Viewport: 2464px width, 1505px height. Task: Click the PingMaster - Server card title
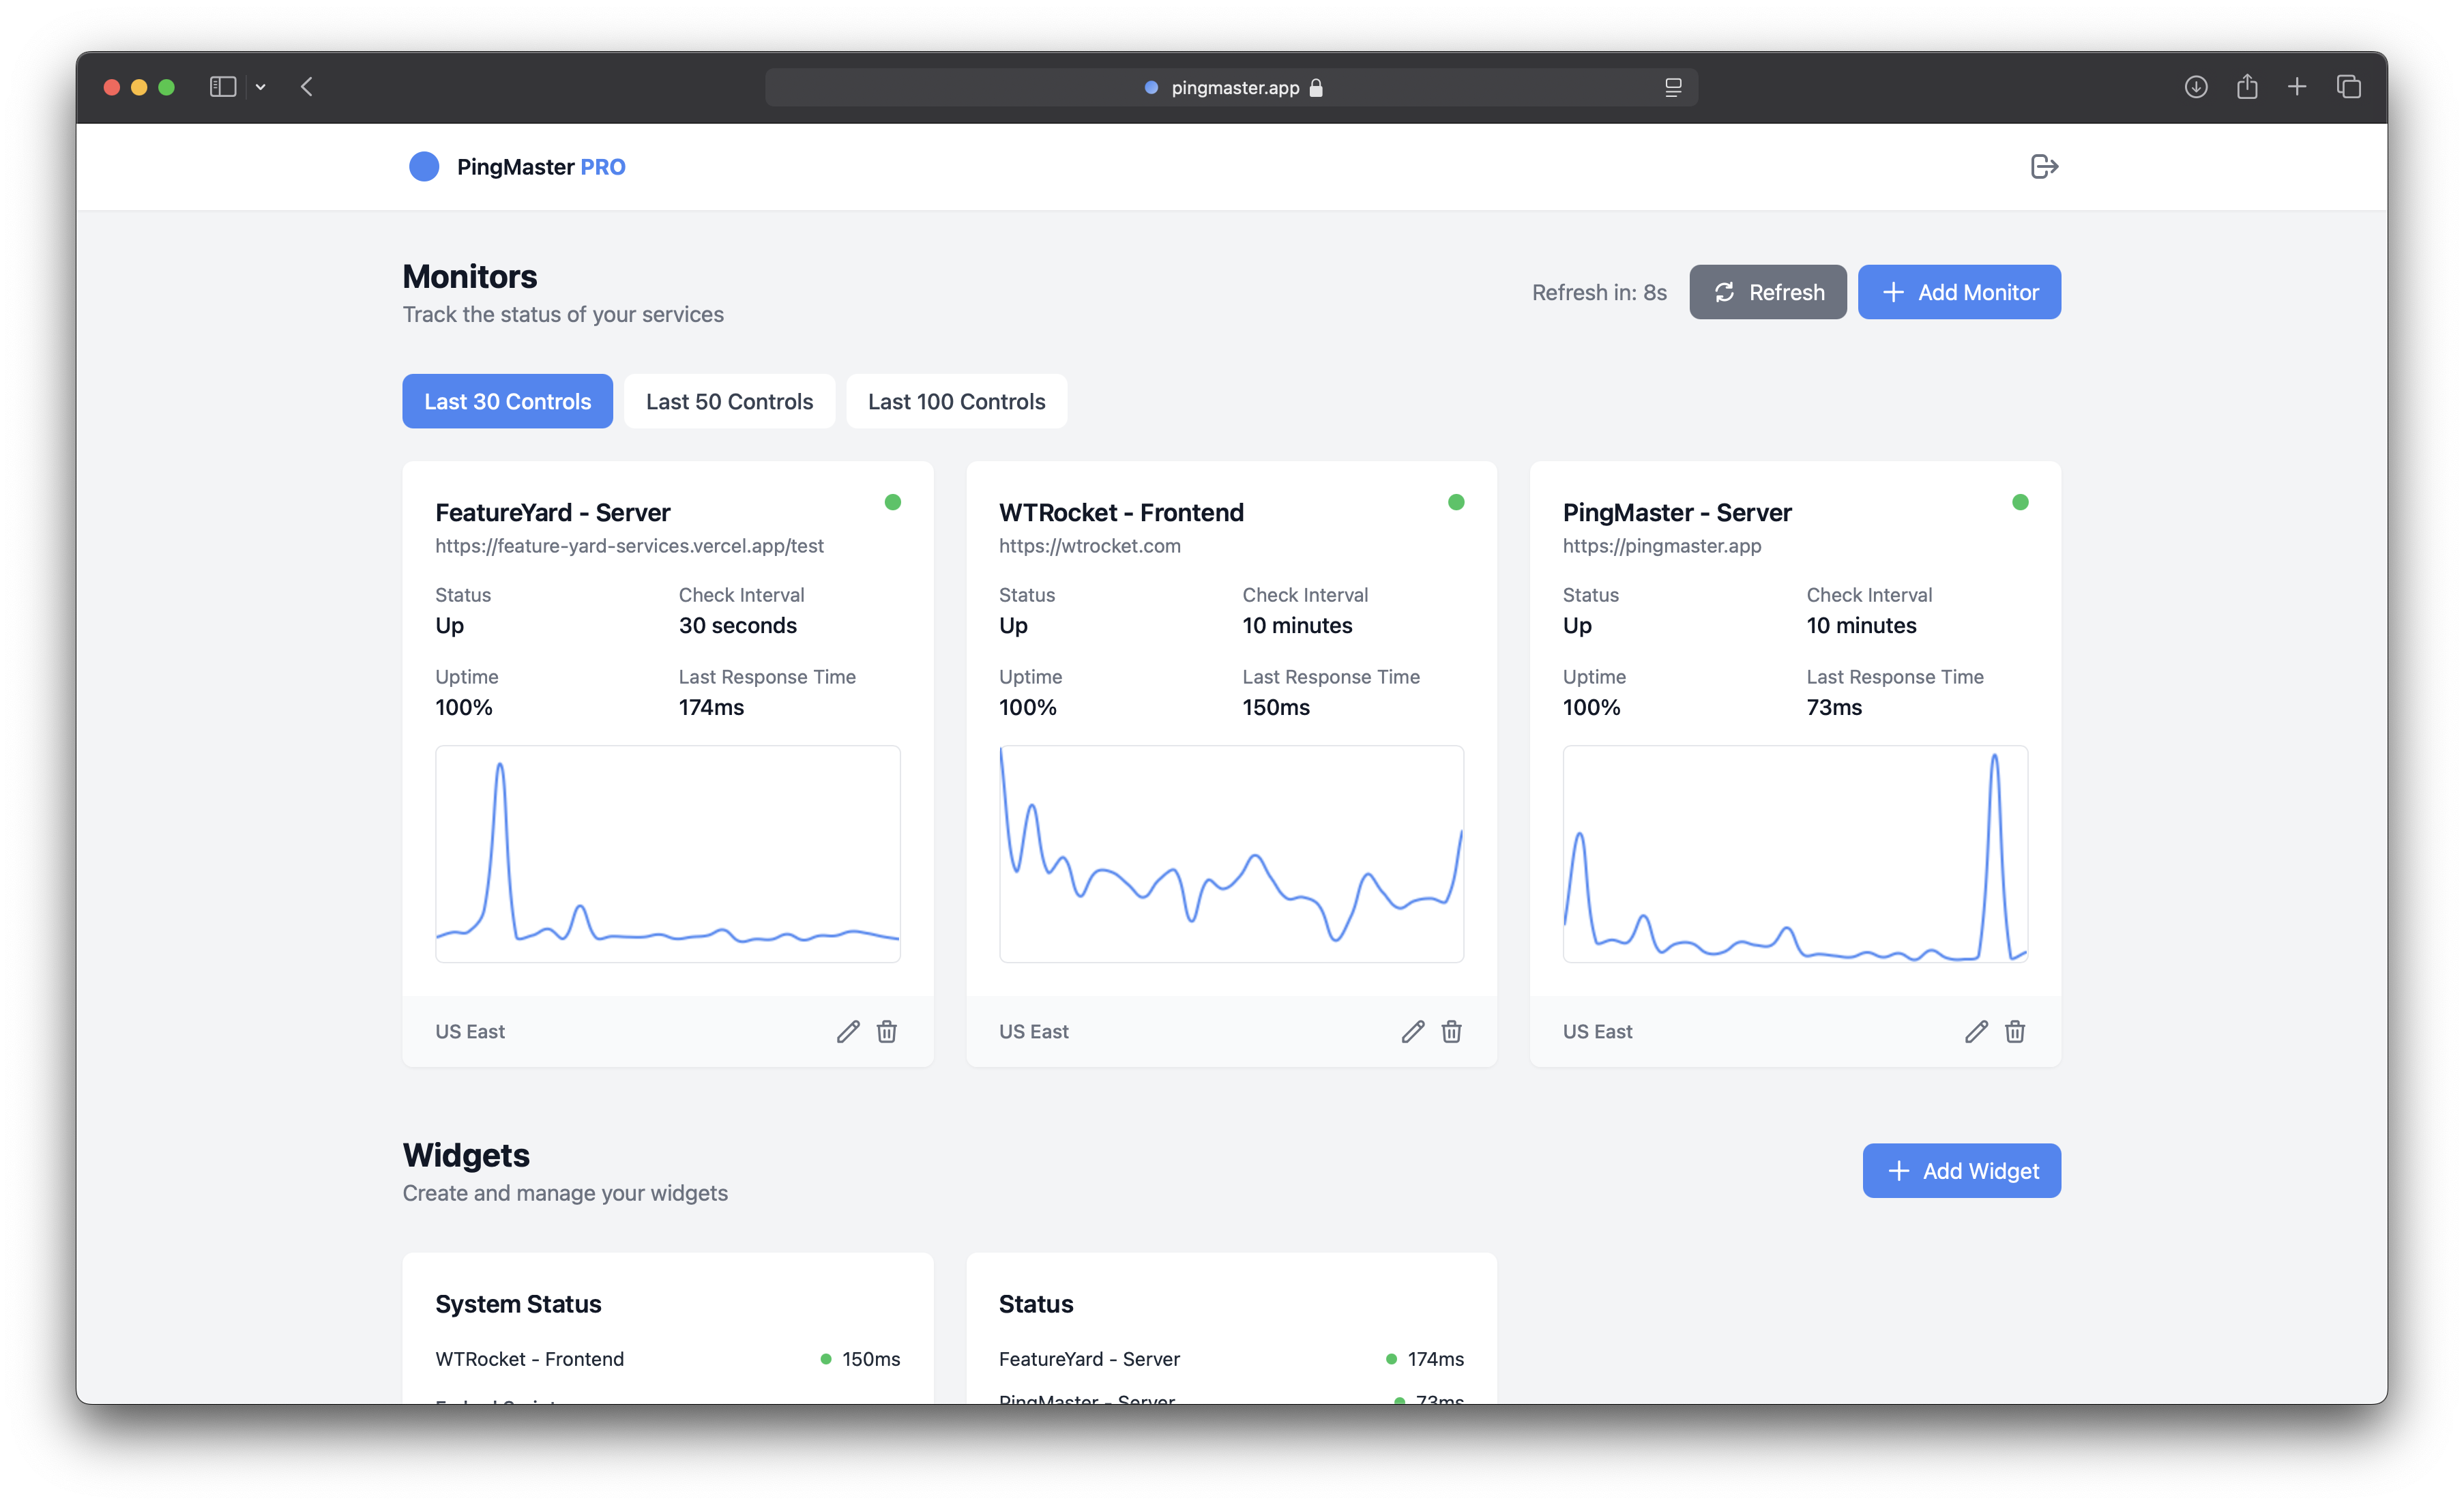pos(1677,512)
